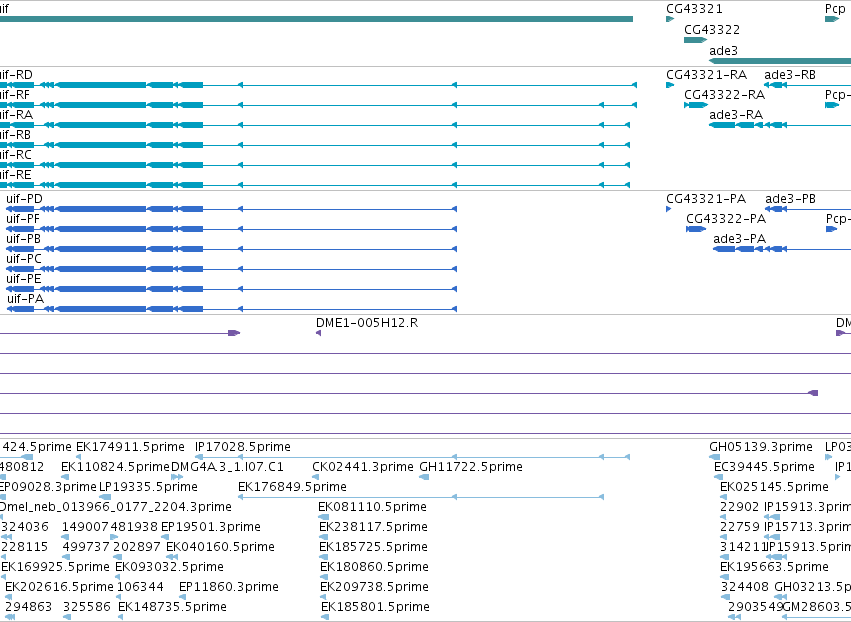The width and height of the screenshot is (851, 622).
Task: Select the ade3-PA protein label
Action: [x=740, y=239]
